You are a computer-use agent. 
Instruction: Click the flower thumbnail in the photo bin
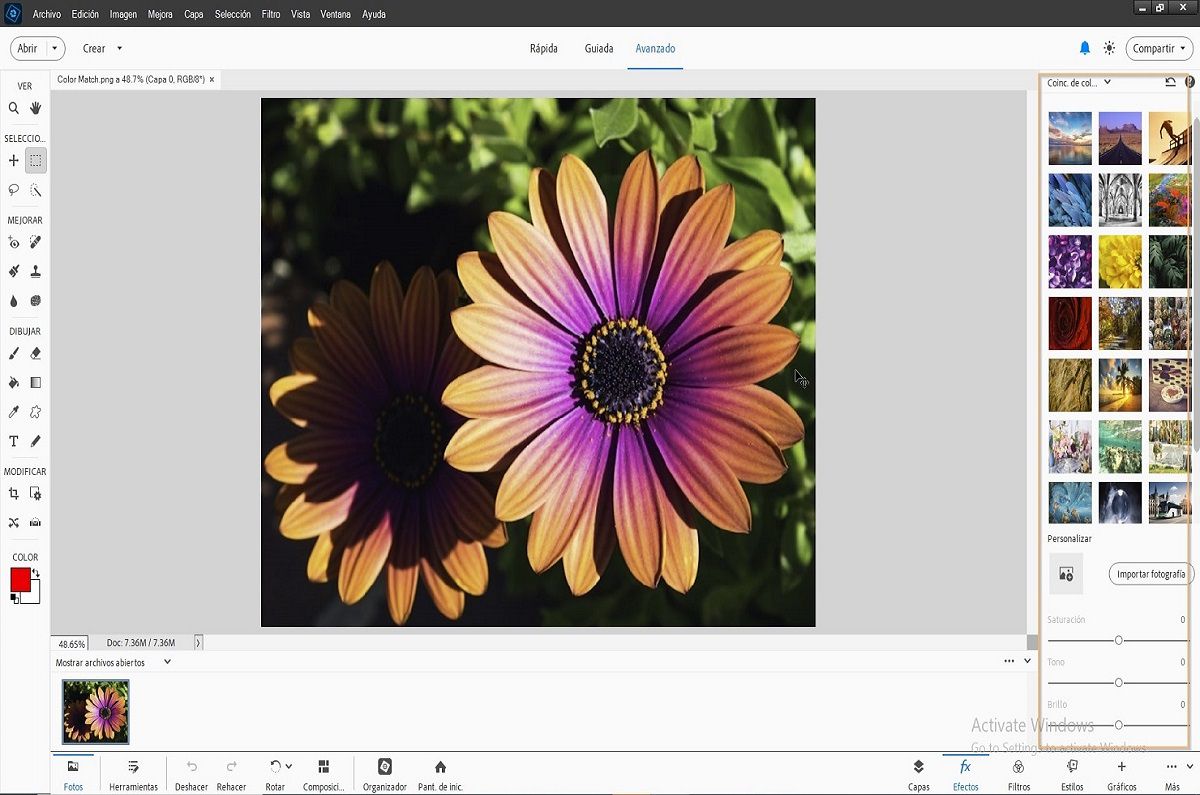96,712
